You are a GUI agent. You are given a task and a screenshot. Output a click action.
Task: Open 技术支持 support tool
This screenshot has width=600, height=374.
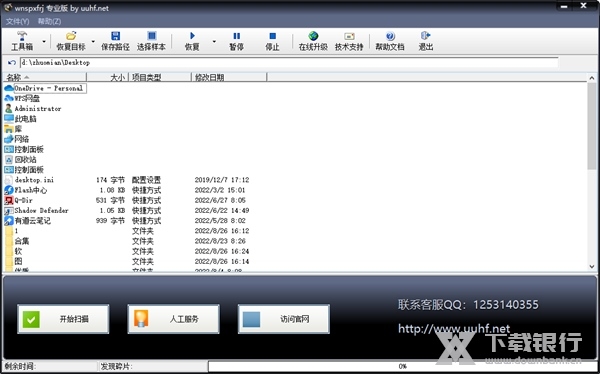(349, 41)
